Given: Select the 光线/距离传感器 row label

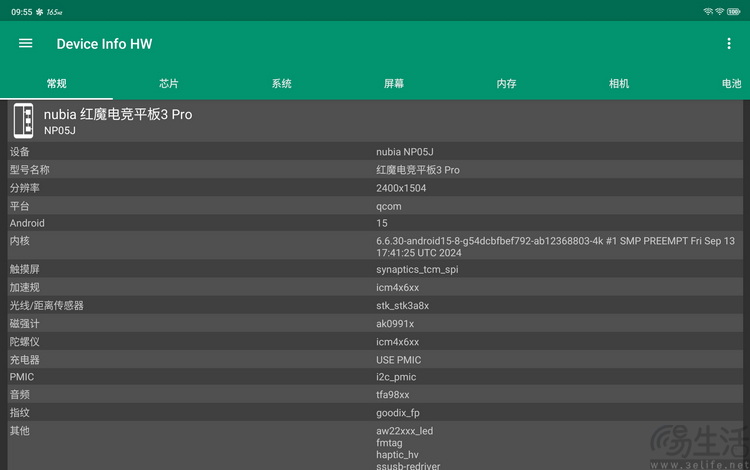Looking at the screenshot, I should point(46,306).
